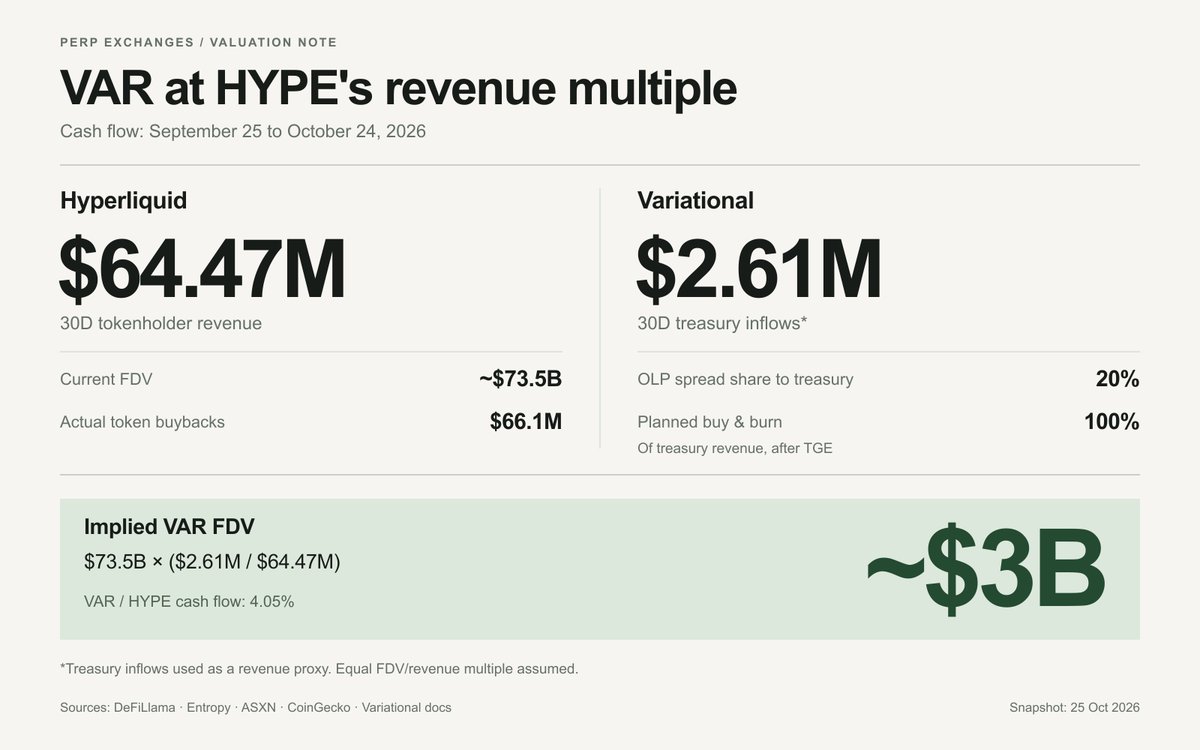Select the $66.1M buybacks value
The width and height of the screenshot is (1200, 750).
click(x=526, y=422)
